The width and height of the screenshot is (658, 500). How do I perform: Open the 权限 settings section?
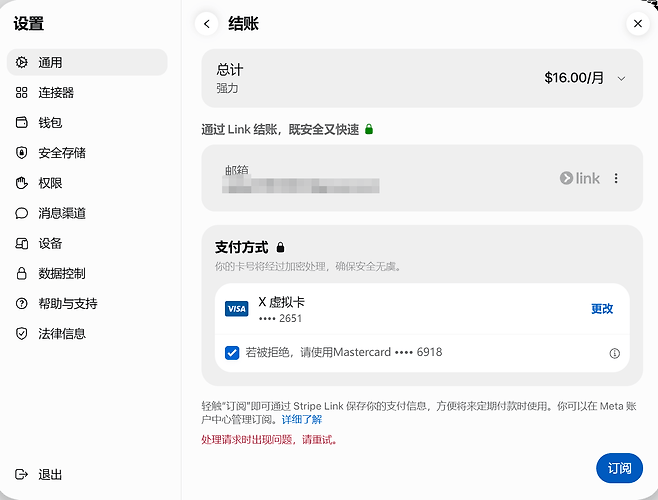click(87, 183)
